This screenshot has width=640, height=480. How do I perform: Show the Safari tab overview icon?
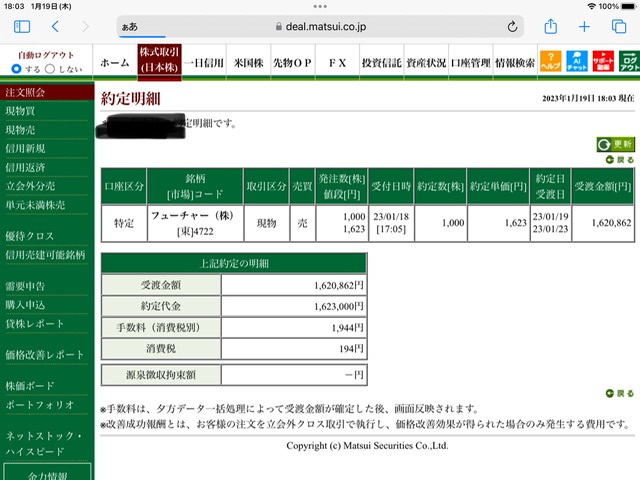[619, 27]
